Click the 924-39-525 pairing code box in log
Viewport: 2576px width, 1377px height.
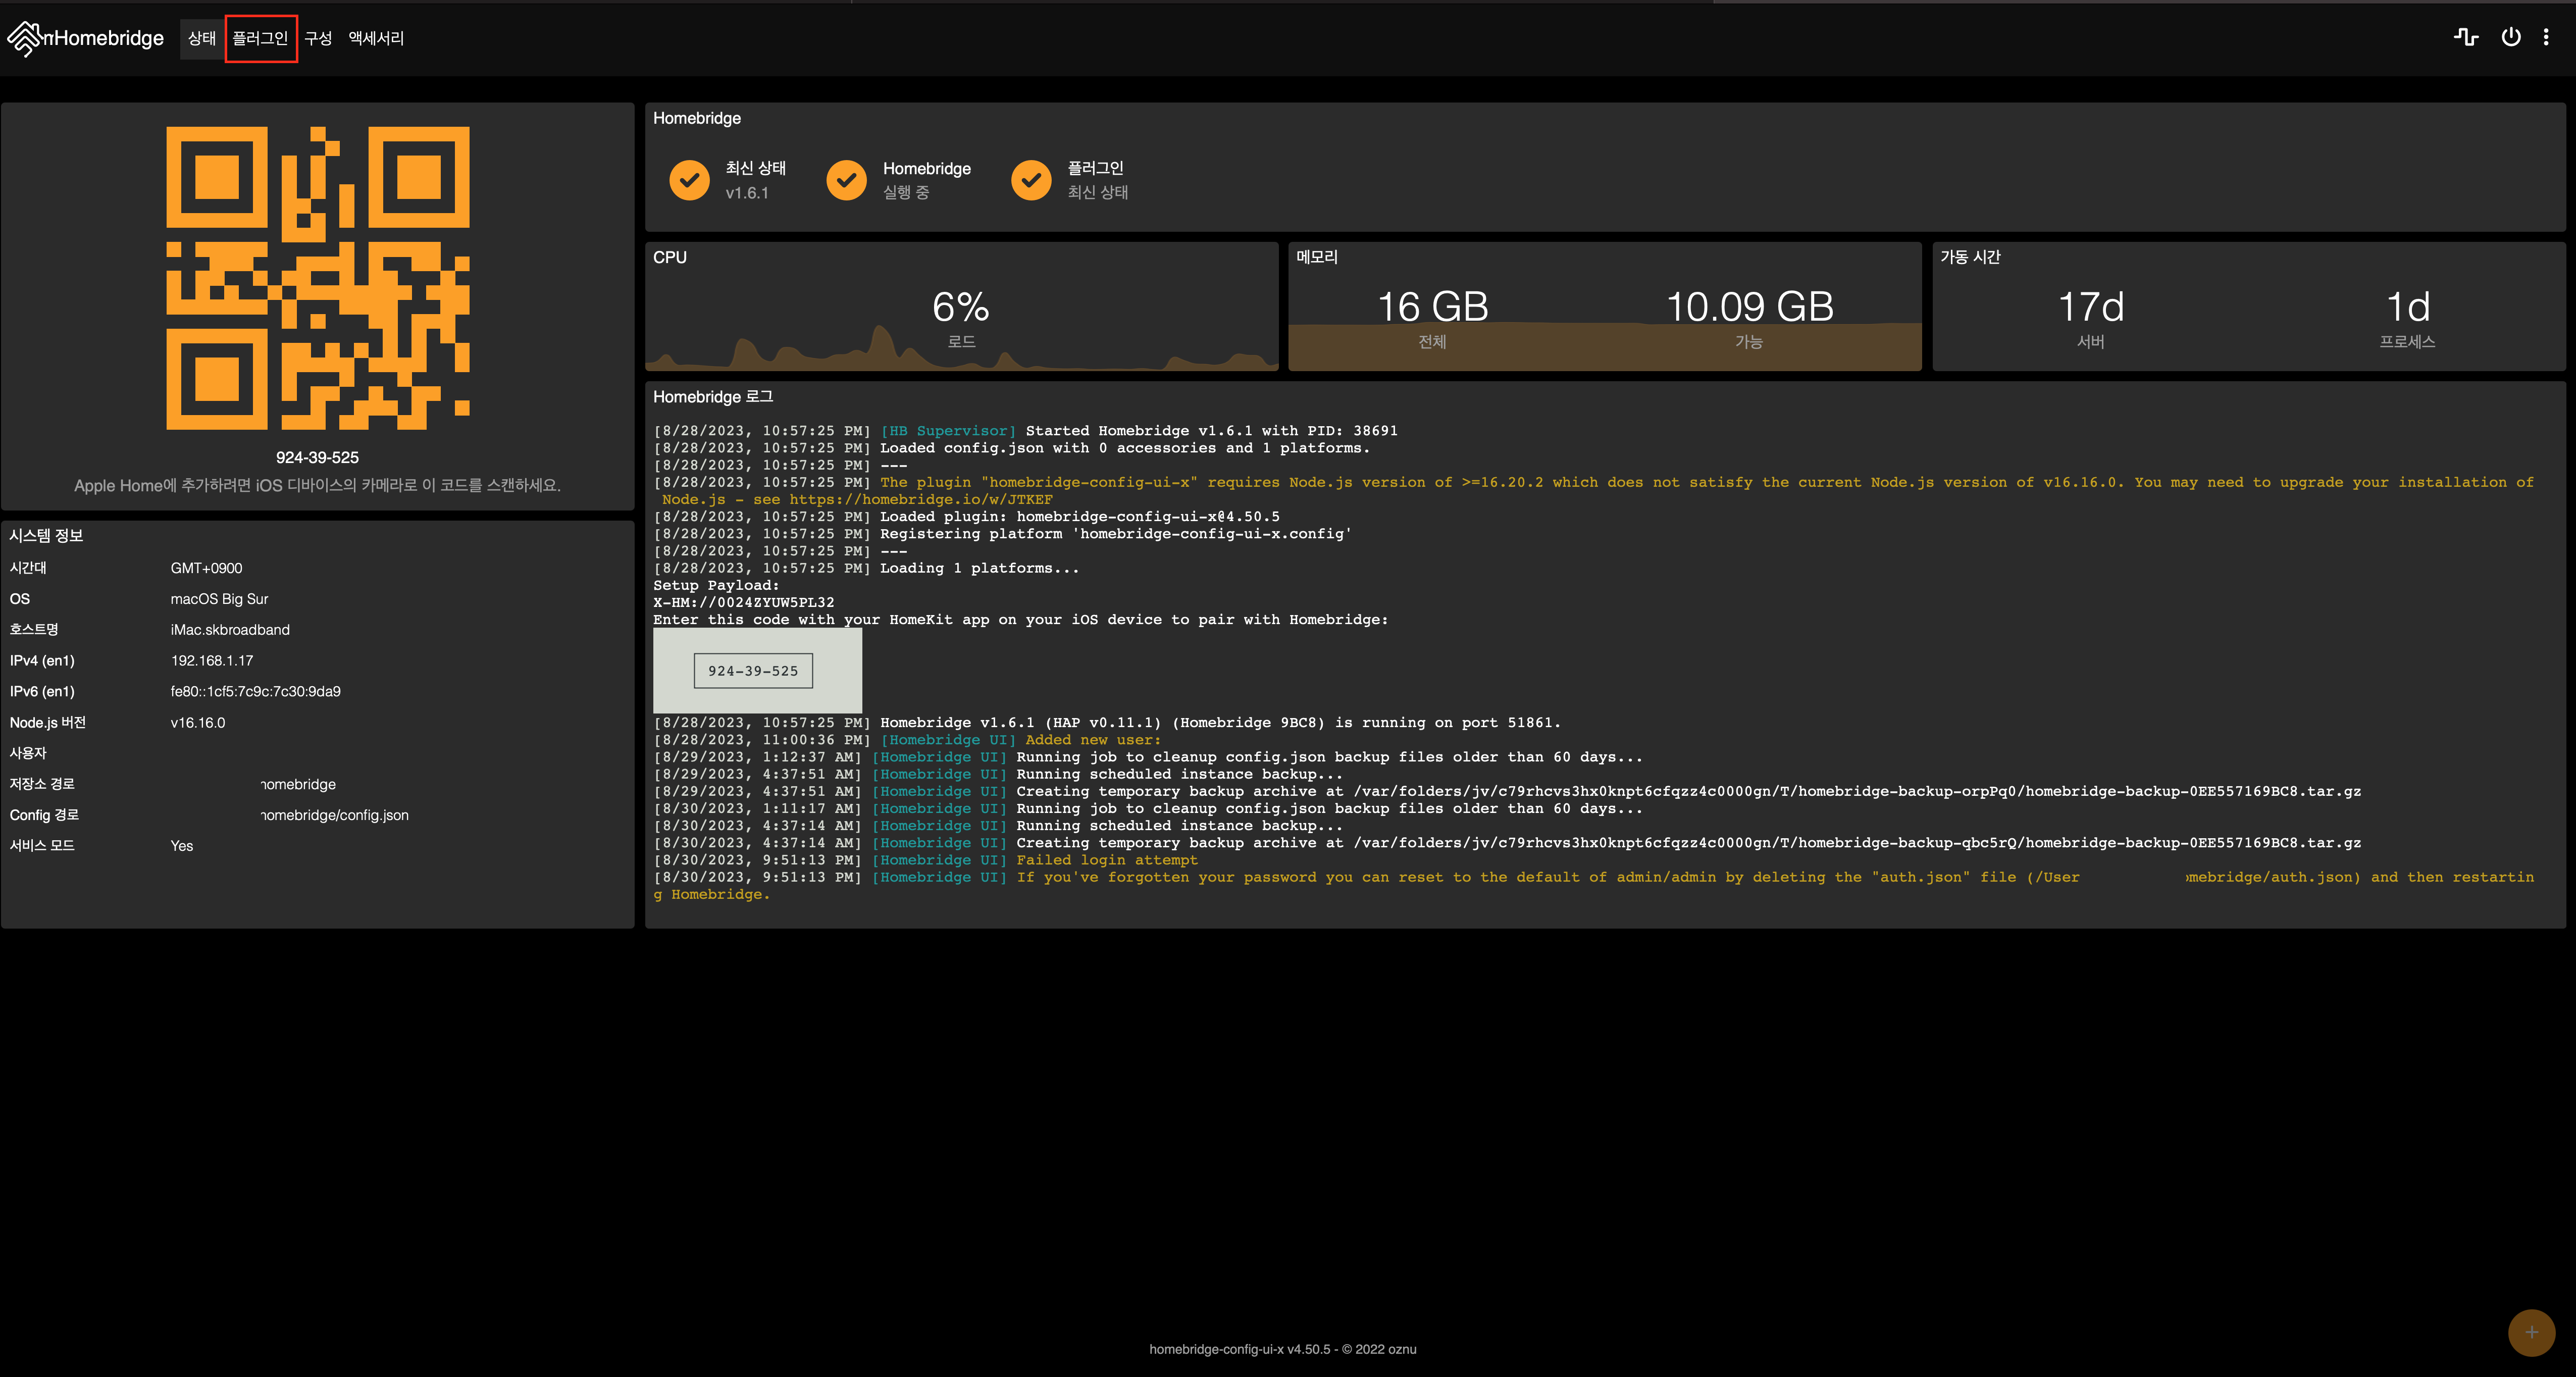[x=753, y=671]
